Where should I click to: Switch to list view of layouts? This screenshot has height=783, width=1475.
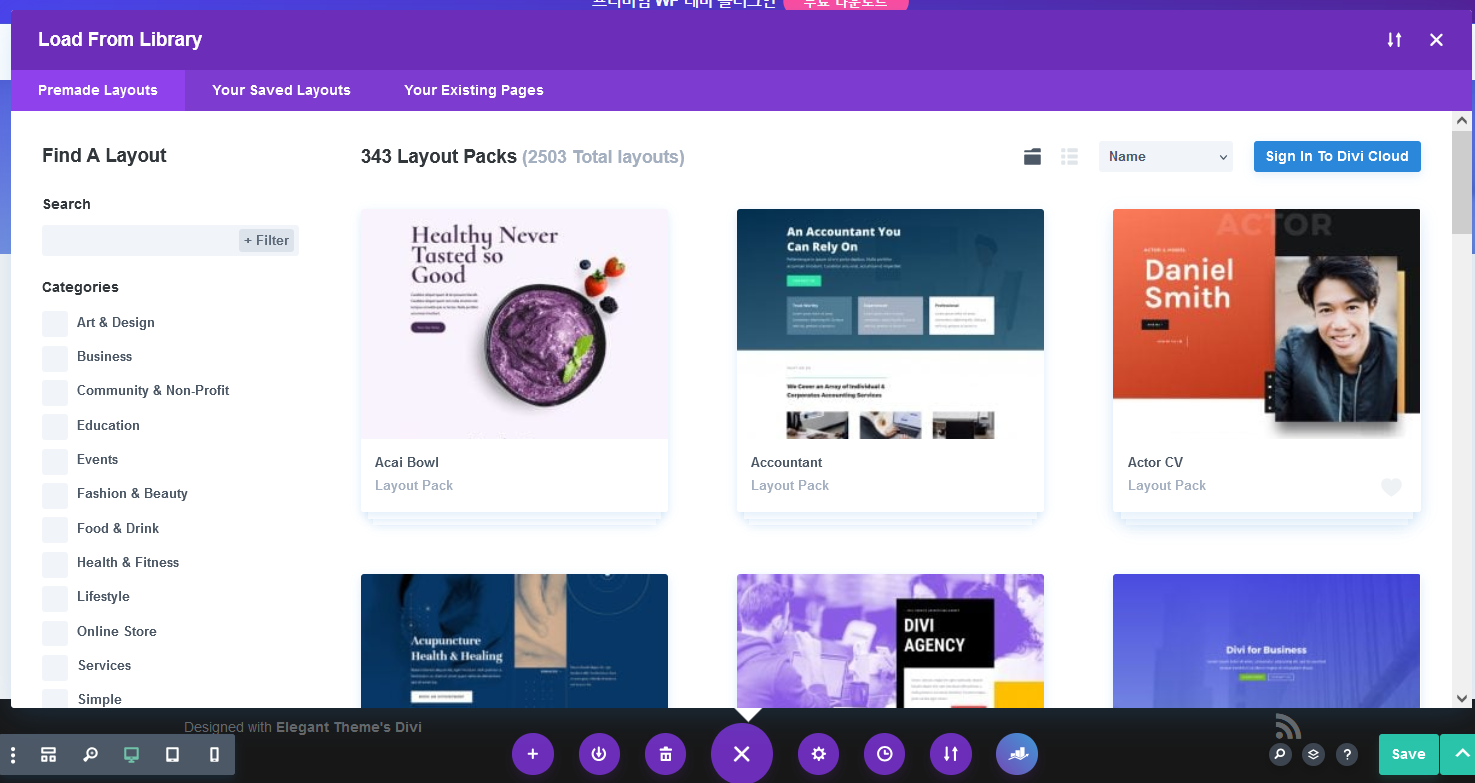click(x=1070, y=157)
